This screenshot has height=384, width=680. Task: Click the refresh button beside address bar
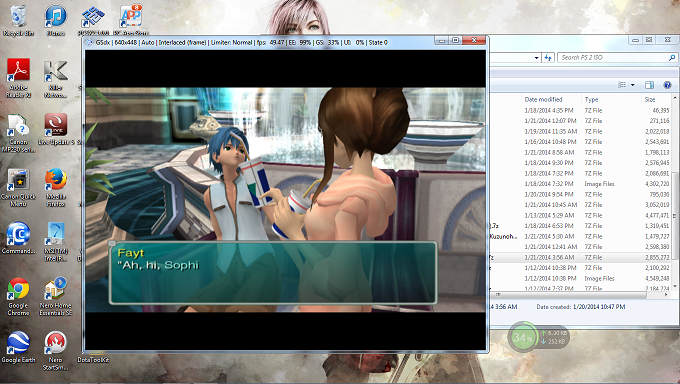coord(548,58)
